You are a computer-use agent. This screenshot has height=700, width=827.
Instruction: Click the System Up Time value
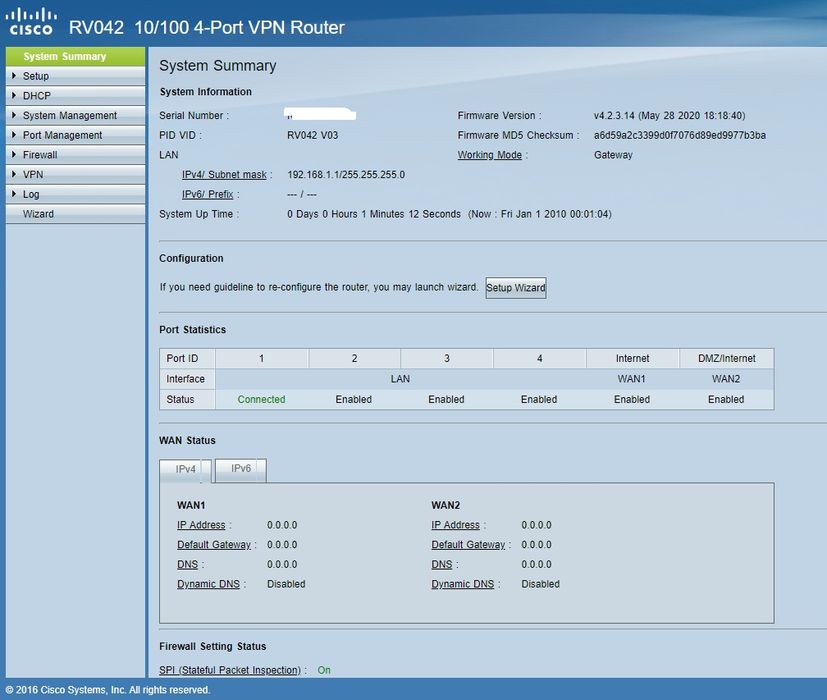(449, 214)
